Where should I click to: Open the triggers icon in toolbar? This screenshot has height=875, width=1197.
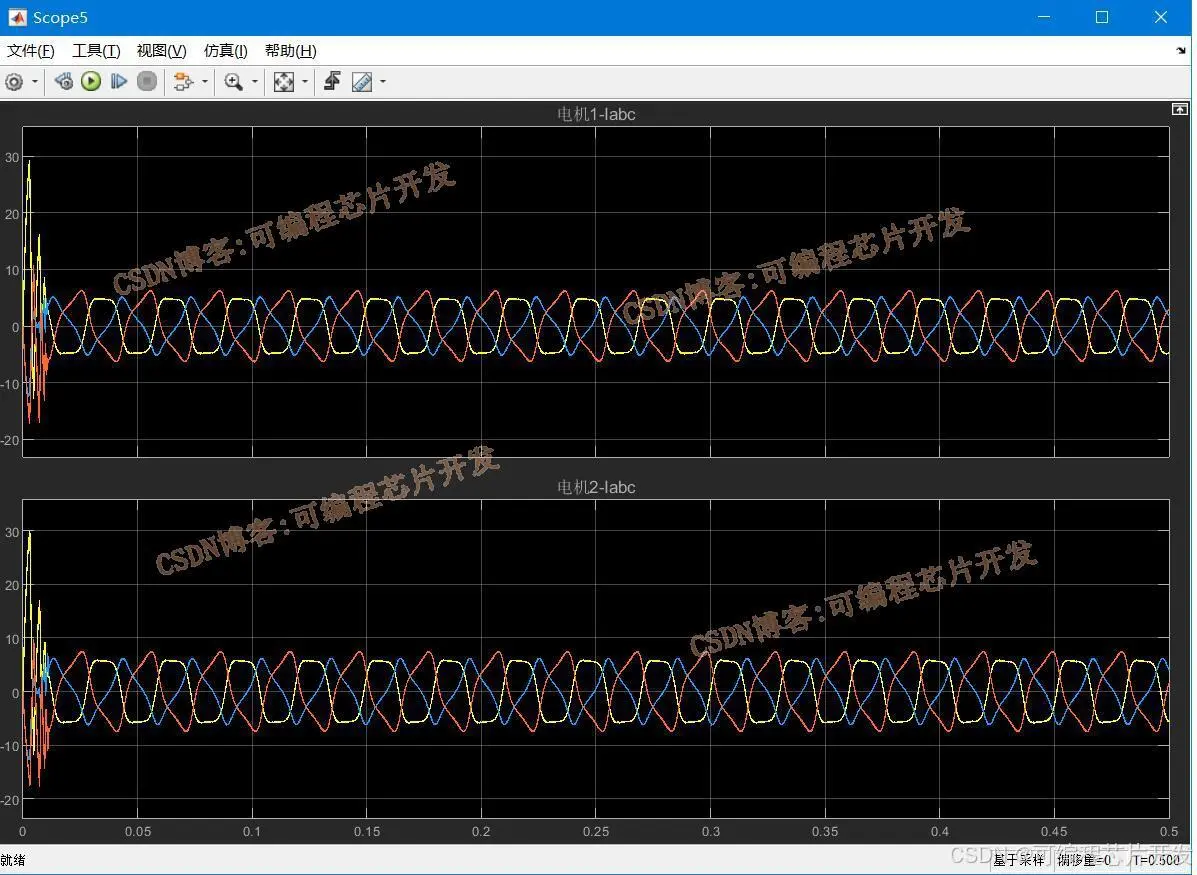(332, 82)
